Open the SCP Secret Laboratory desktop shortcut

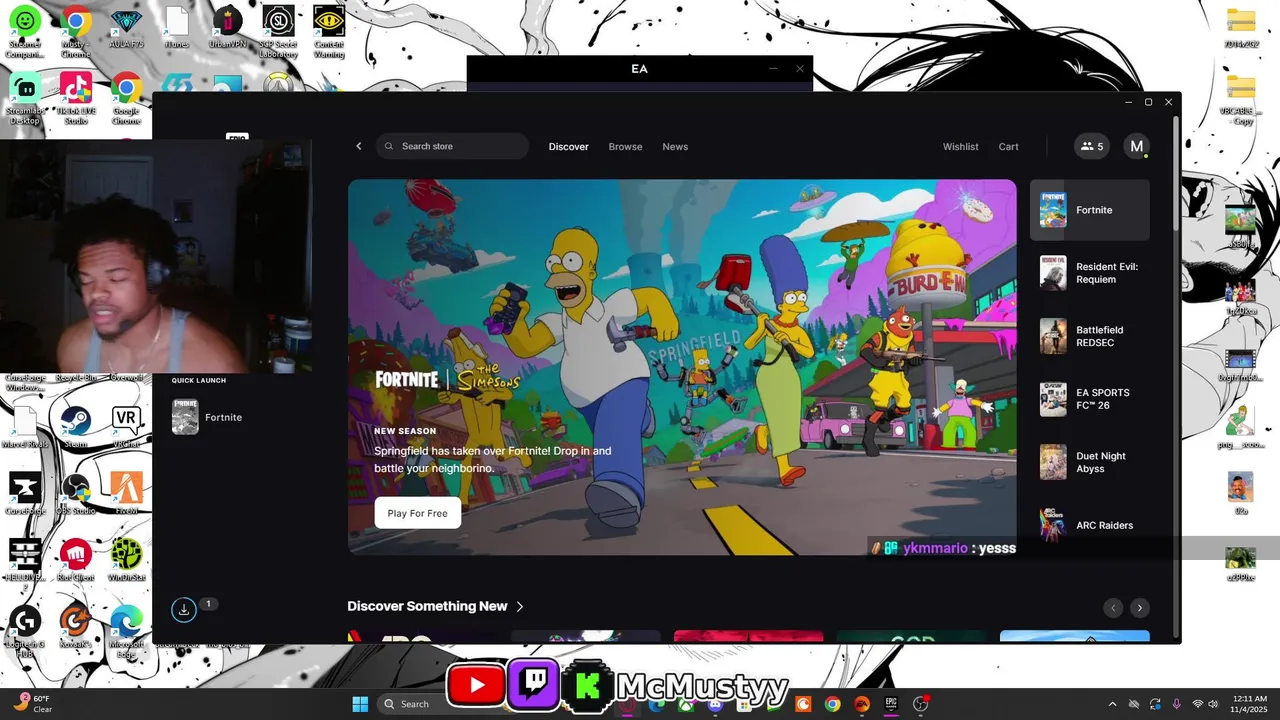(x=278, y=32)
